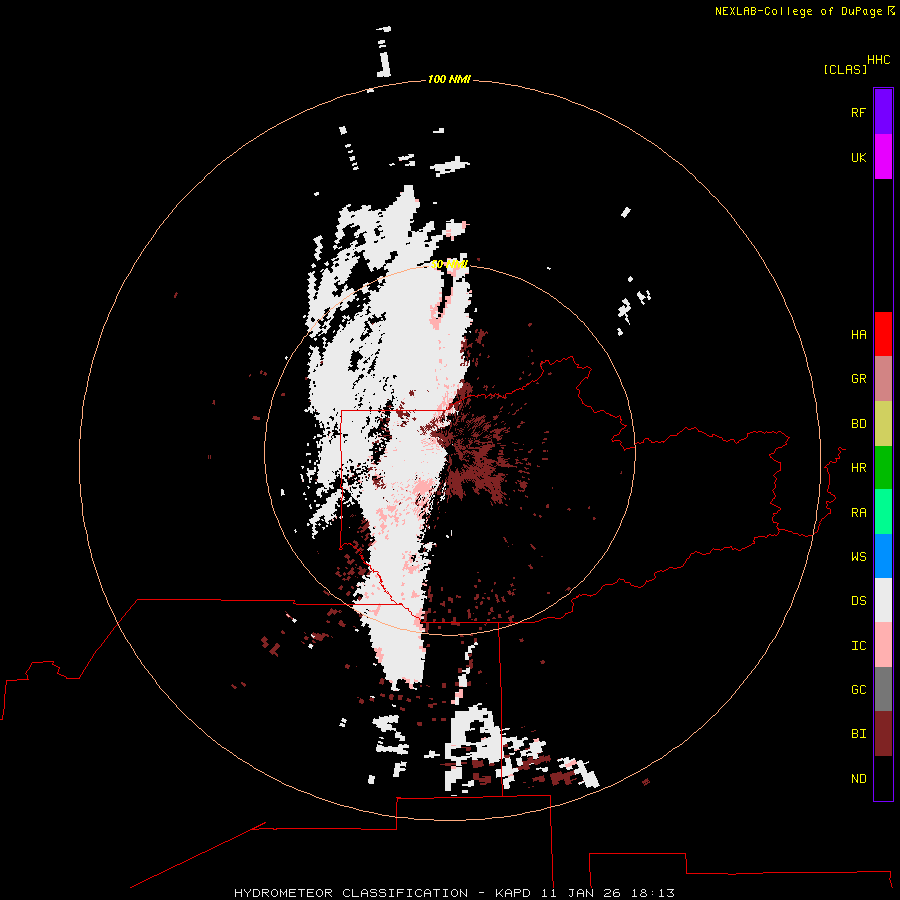This screenshot has height=900, width=900.
Task: Click the GC gray legend swatch
Action: [x=883, y=689]
